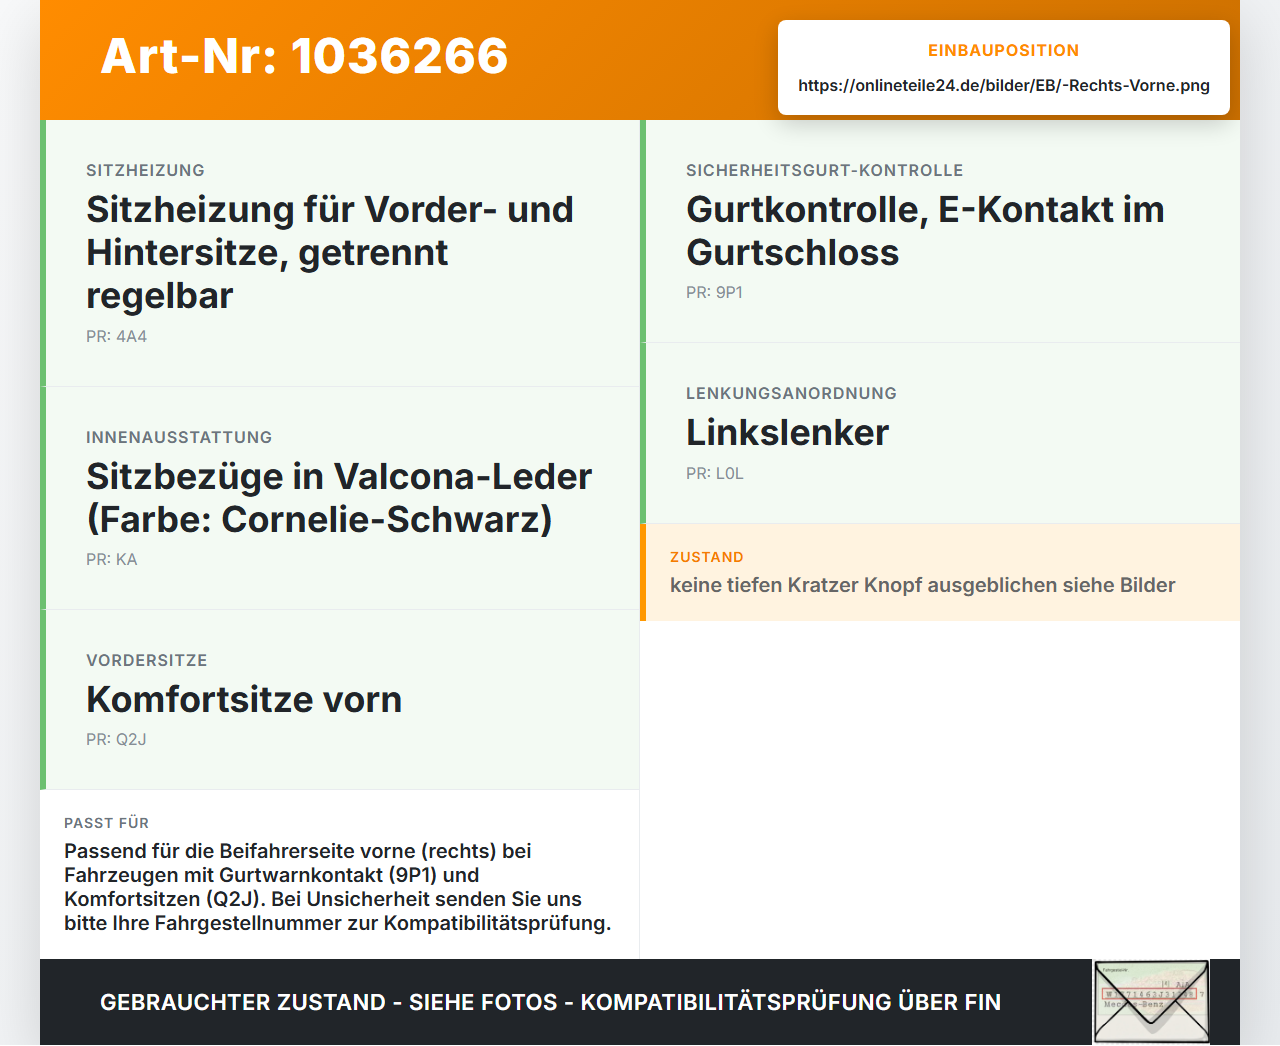Screen dimensions: 1280x1046
Task: Click the LENKUNGSANORDNUNG label
Action: coord(791,394)
